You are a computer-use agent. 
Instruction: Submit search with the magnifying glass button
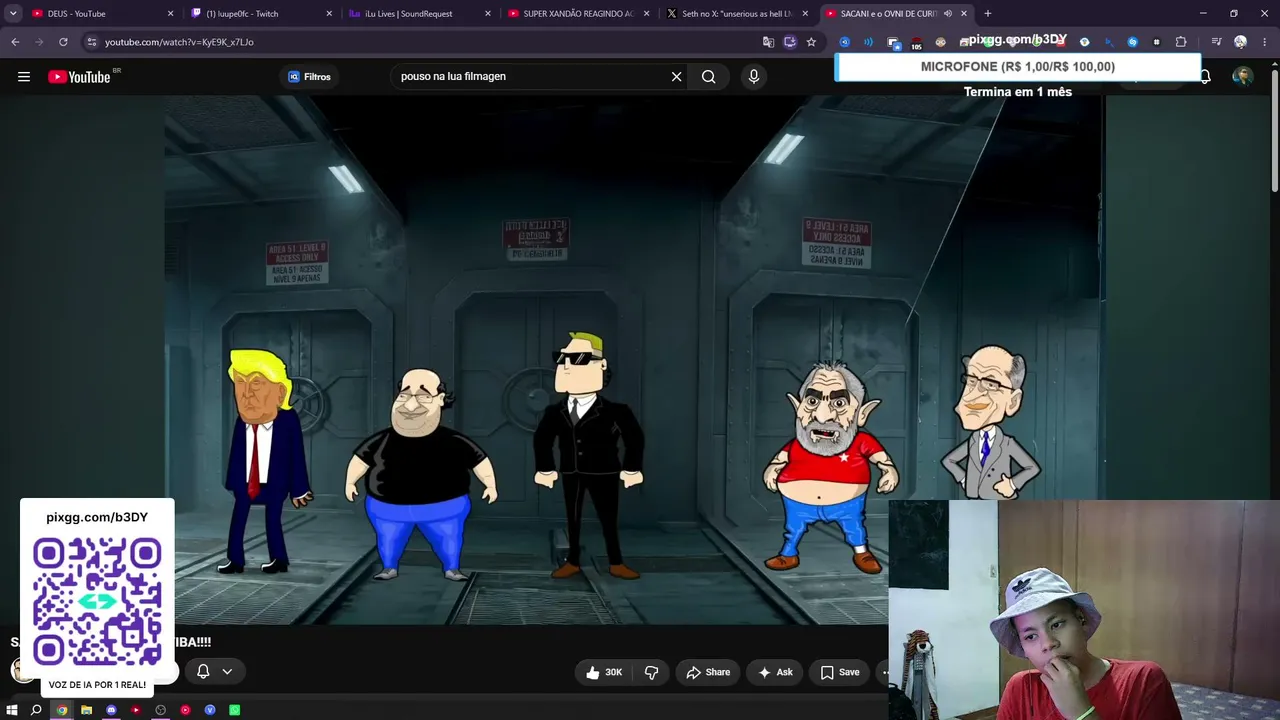(708, 77)
